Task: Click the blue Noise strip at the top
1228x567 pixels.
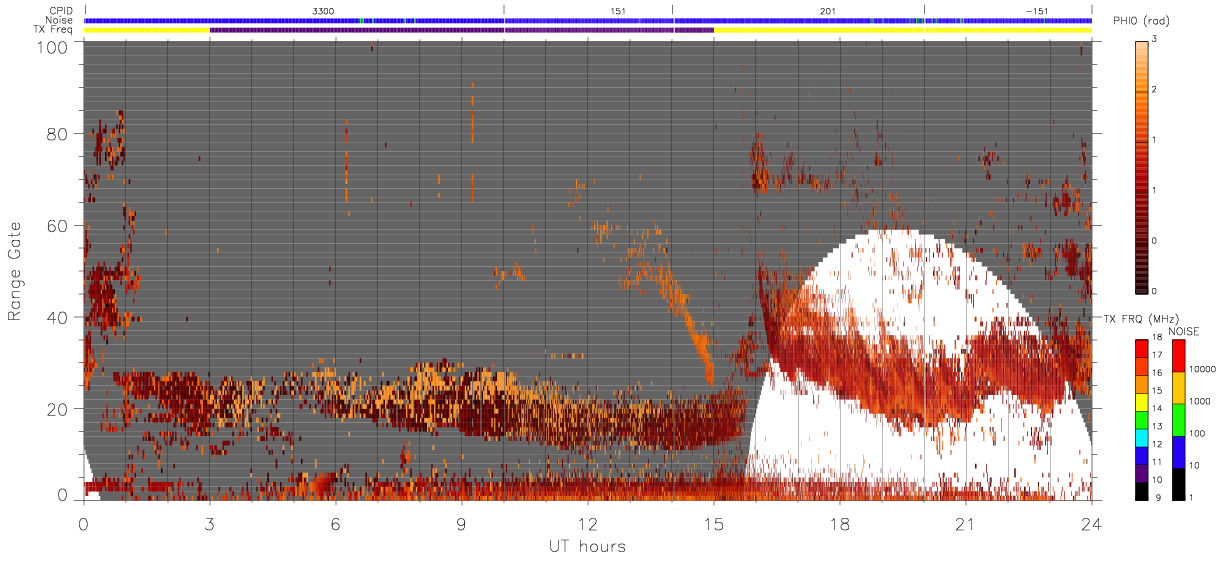Action: 588,20
